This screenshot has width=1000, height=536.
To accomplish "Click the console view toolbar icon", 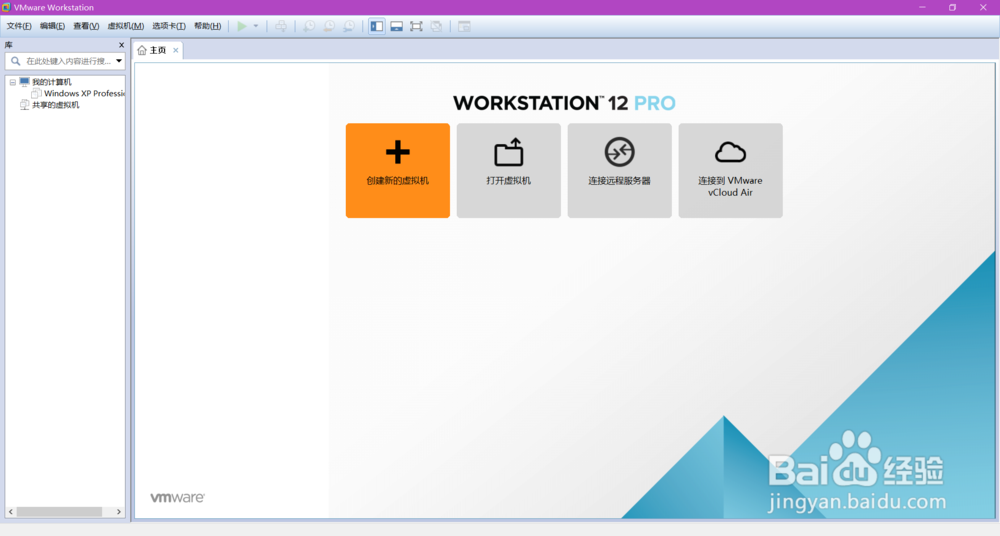I will (464, 26).
